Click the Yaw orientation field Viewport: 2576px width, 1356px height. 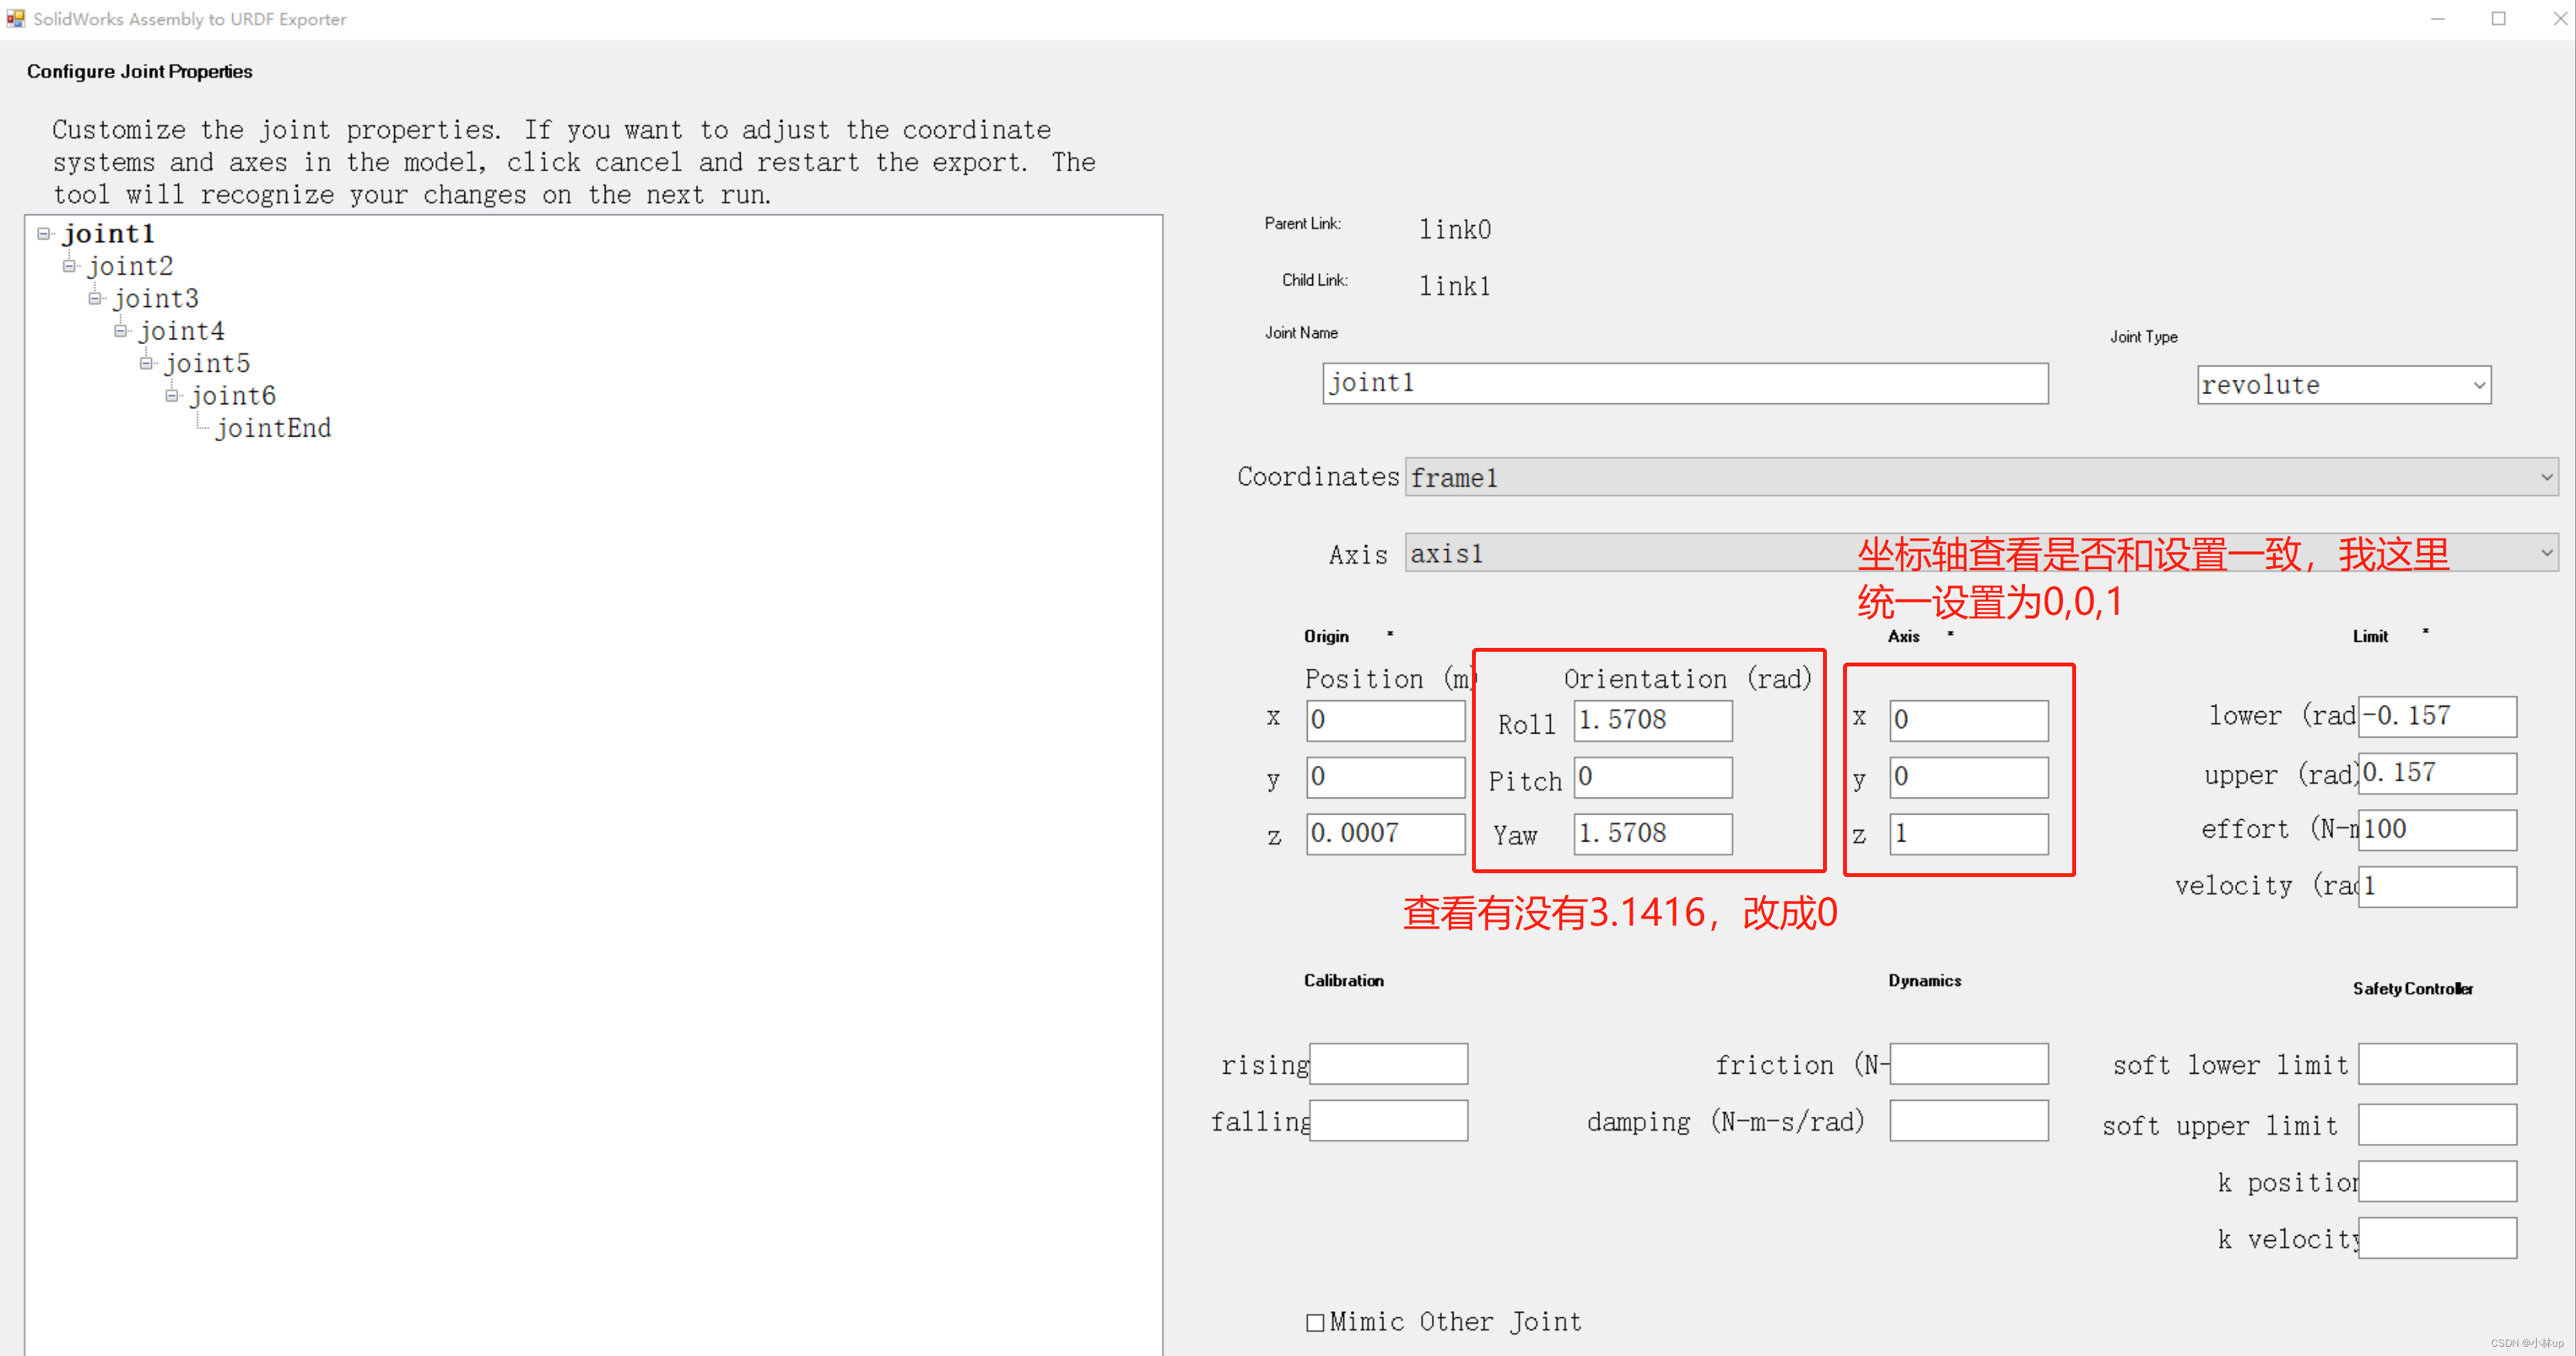tap(1652, 833)
